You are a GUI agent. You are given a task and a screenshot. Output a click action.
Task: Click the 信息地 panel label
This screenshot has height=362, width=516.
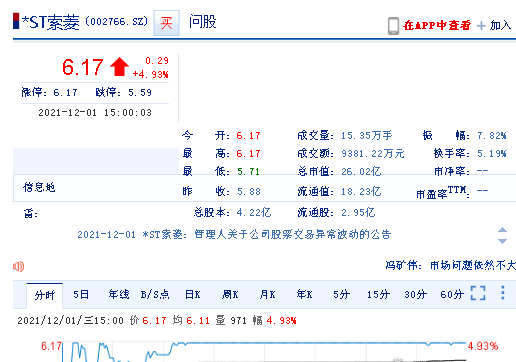39,187
